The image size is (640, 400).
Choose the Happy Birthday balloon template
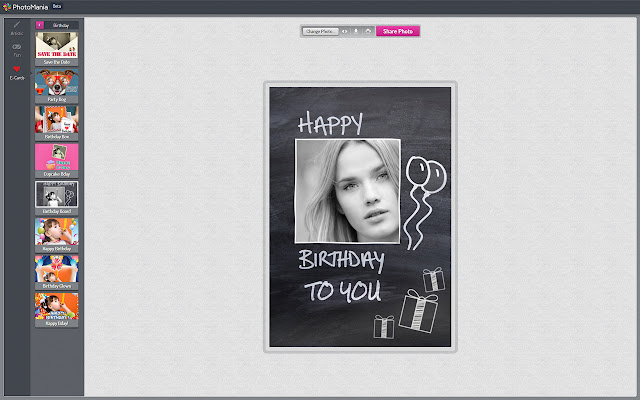click(57, 233)
